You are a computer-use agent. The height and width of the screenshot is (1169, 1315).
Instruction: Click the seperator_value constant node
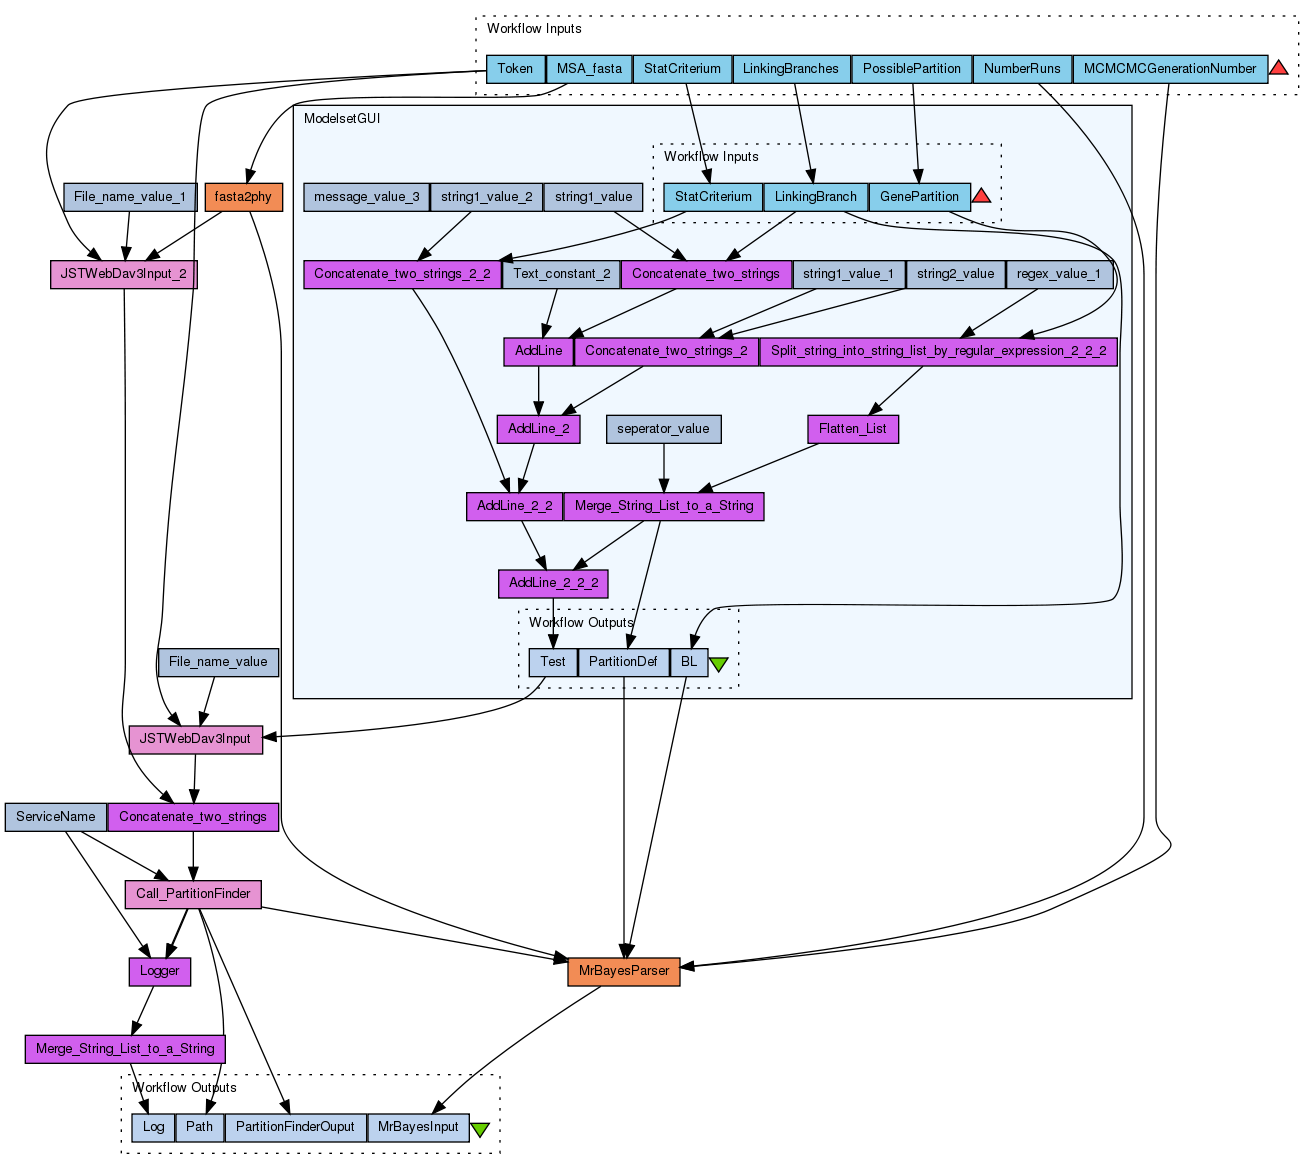click(x=663, y=429)
